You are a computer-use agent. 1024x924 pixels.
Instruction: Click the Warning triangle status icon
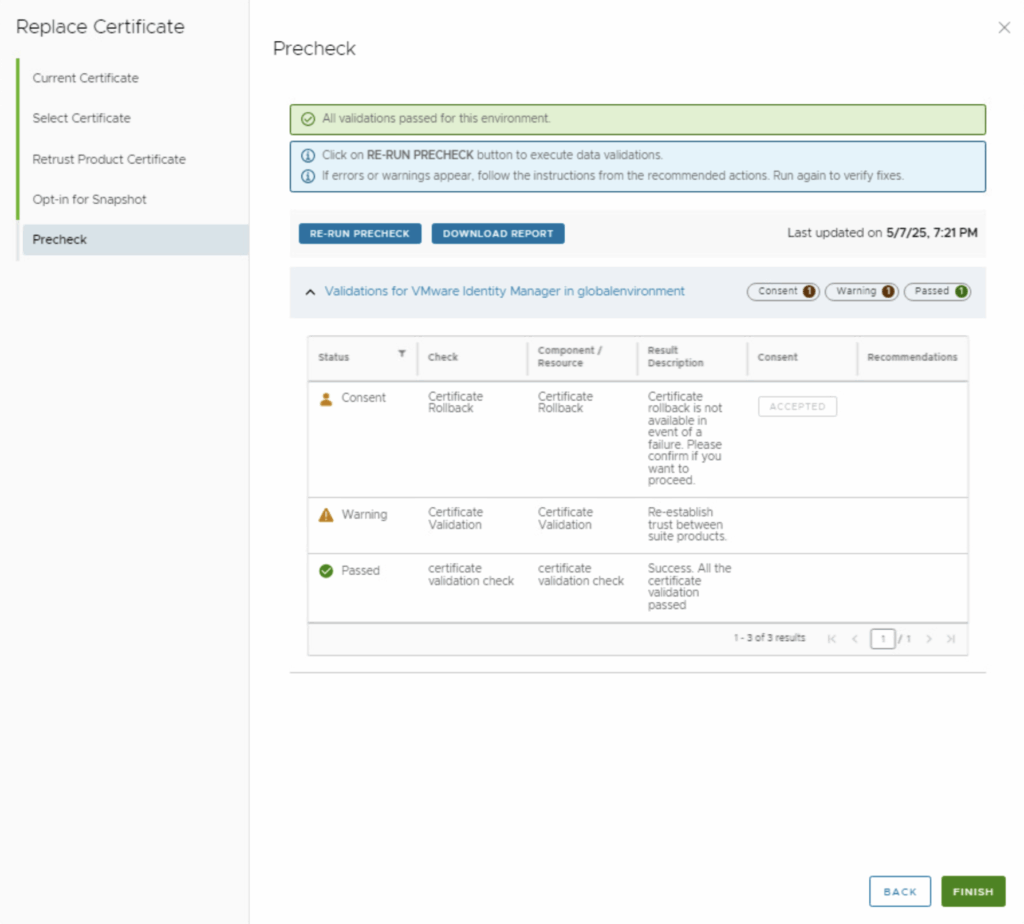[x=326, y=515]
